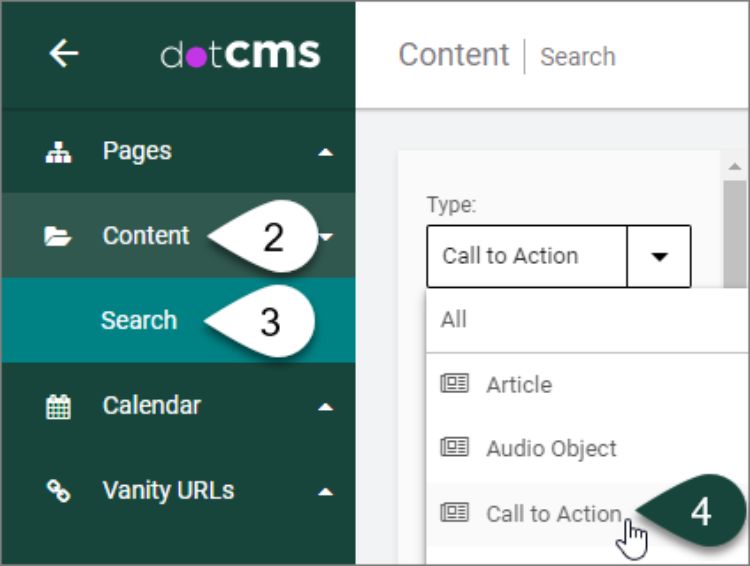
Task: Click the icon beside Audio Object
Action: click(455, 449)
